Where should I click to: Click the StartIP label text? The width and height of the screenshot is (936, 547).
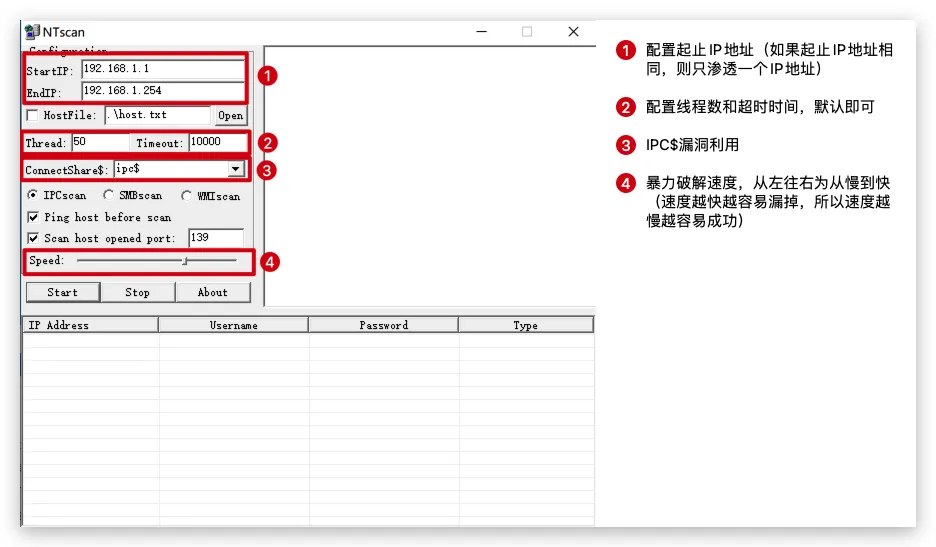[50, 71]
